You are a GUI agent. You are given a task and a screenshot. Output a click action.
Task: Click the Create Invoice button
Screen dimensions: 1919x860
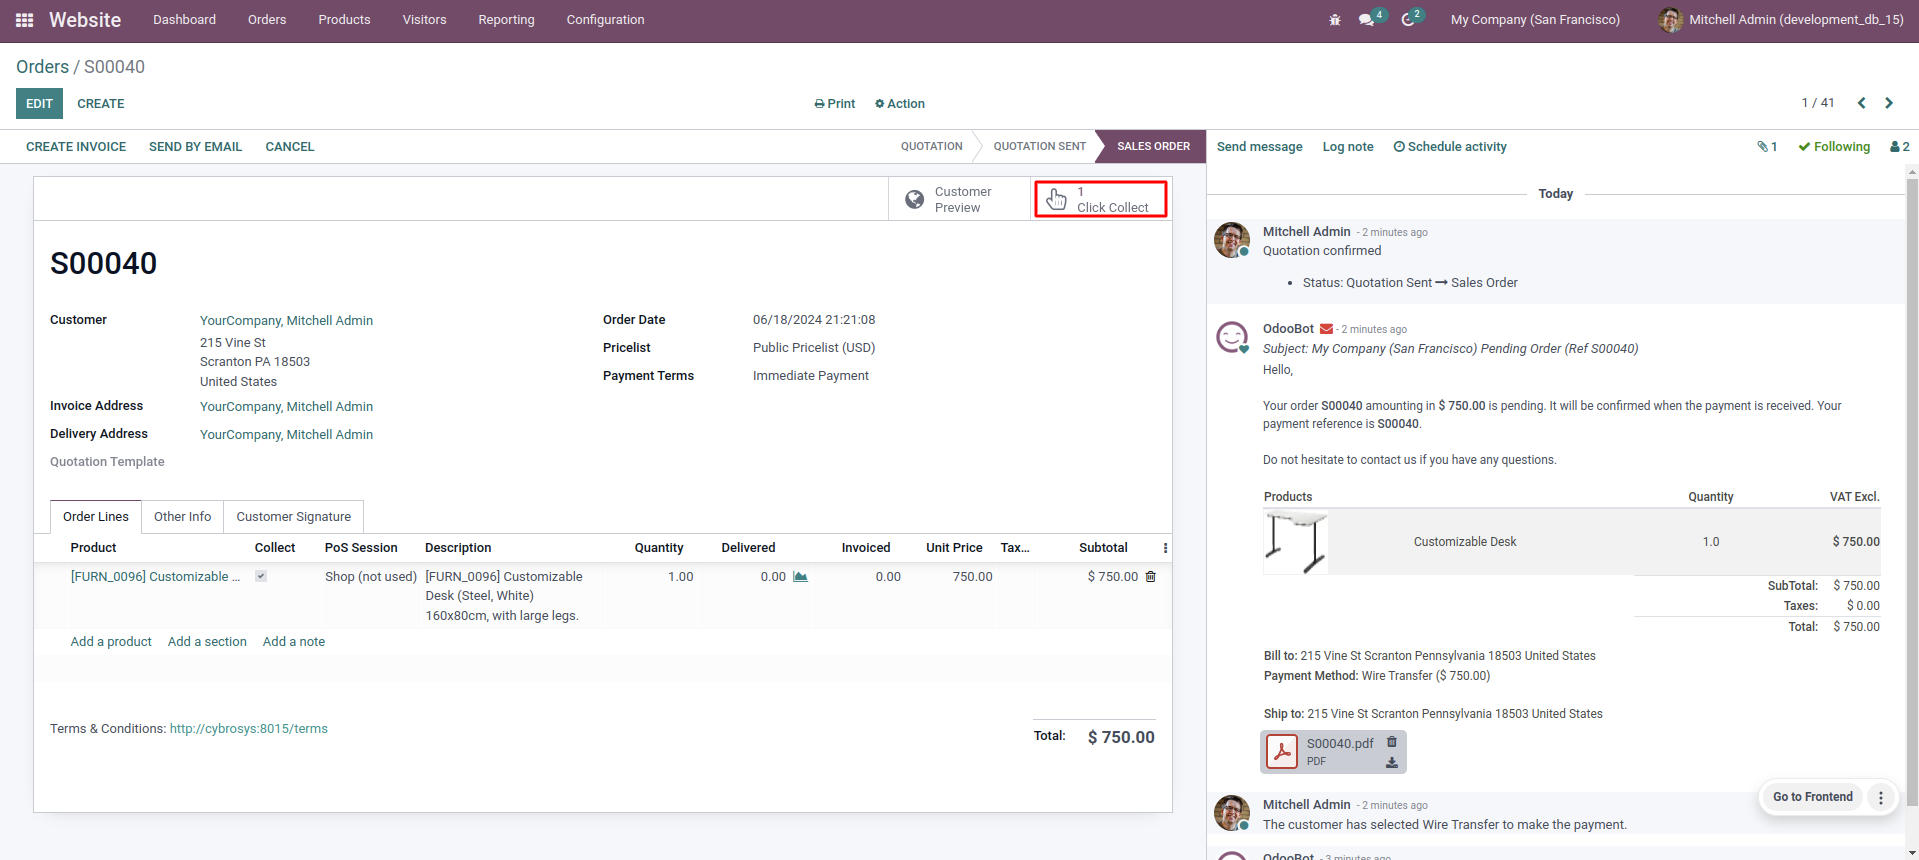point(76,147)
